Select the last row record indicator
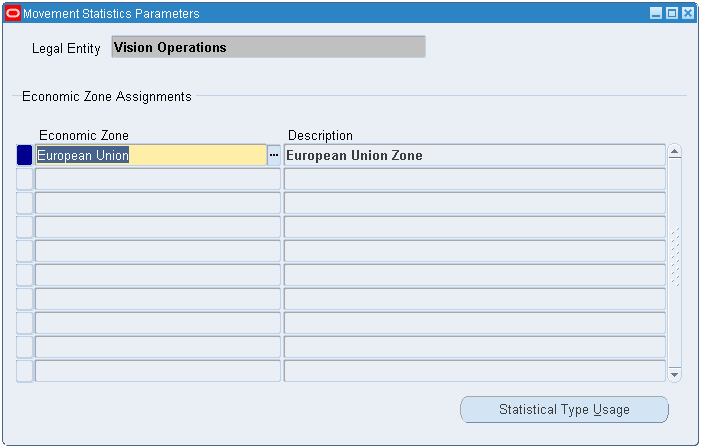This screenshot has height=448, width=702. pyautogui.click(x=25, y=371)
